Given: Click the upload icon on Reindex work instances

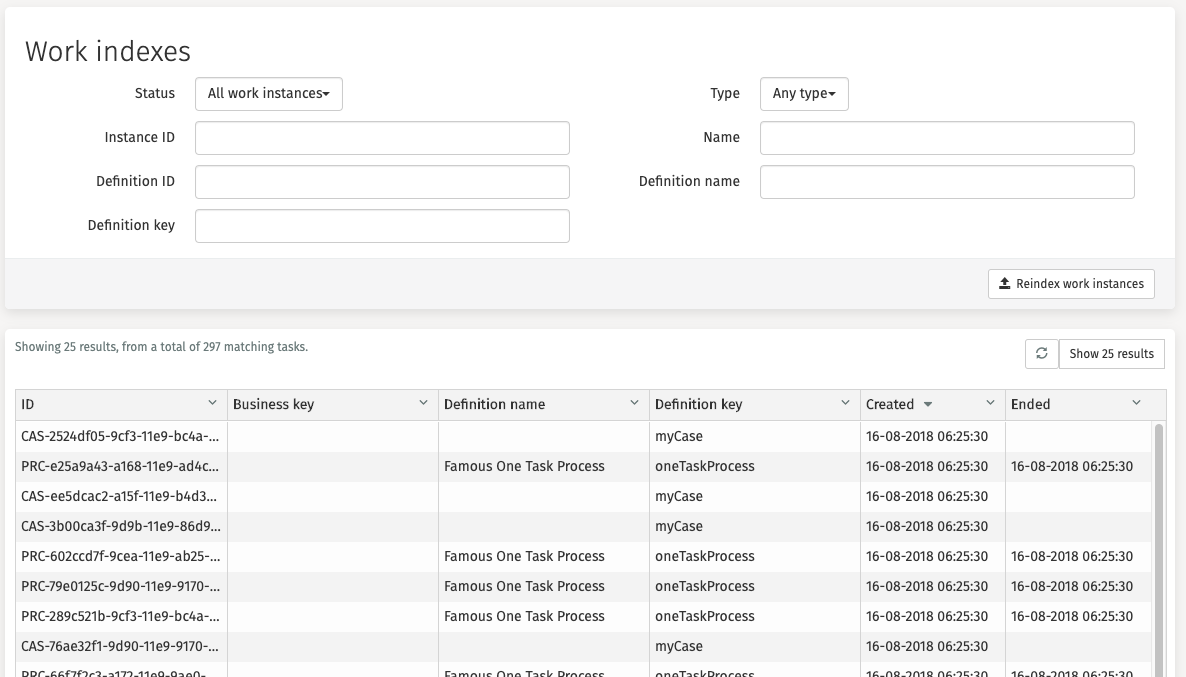Looking at the screenshot, I should 1004,284.
